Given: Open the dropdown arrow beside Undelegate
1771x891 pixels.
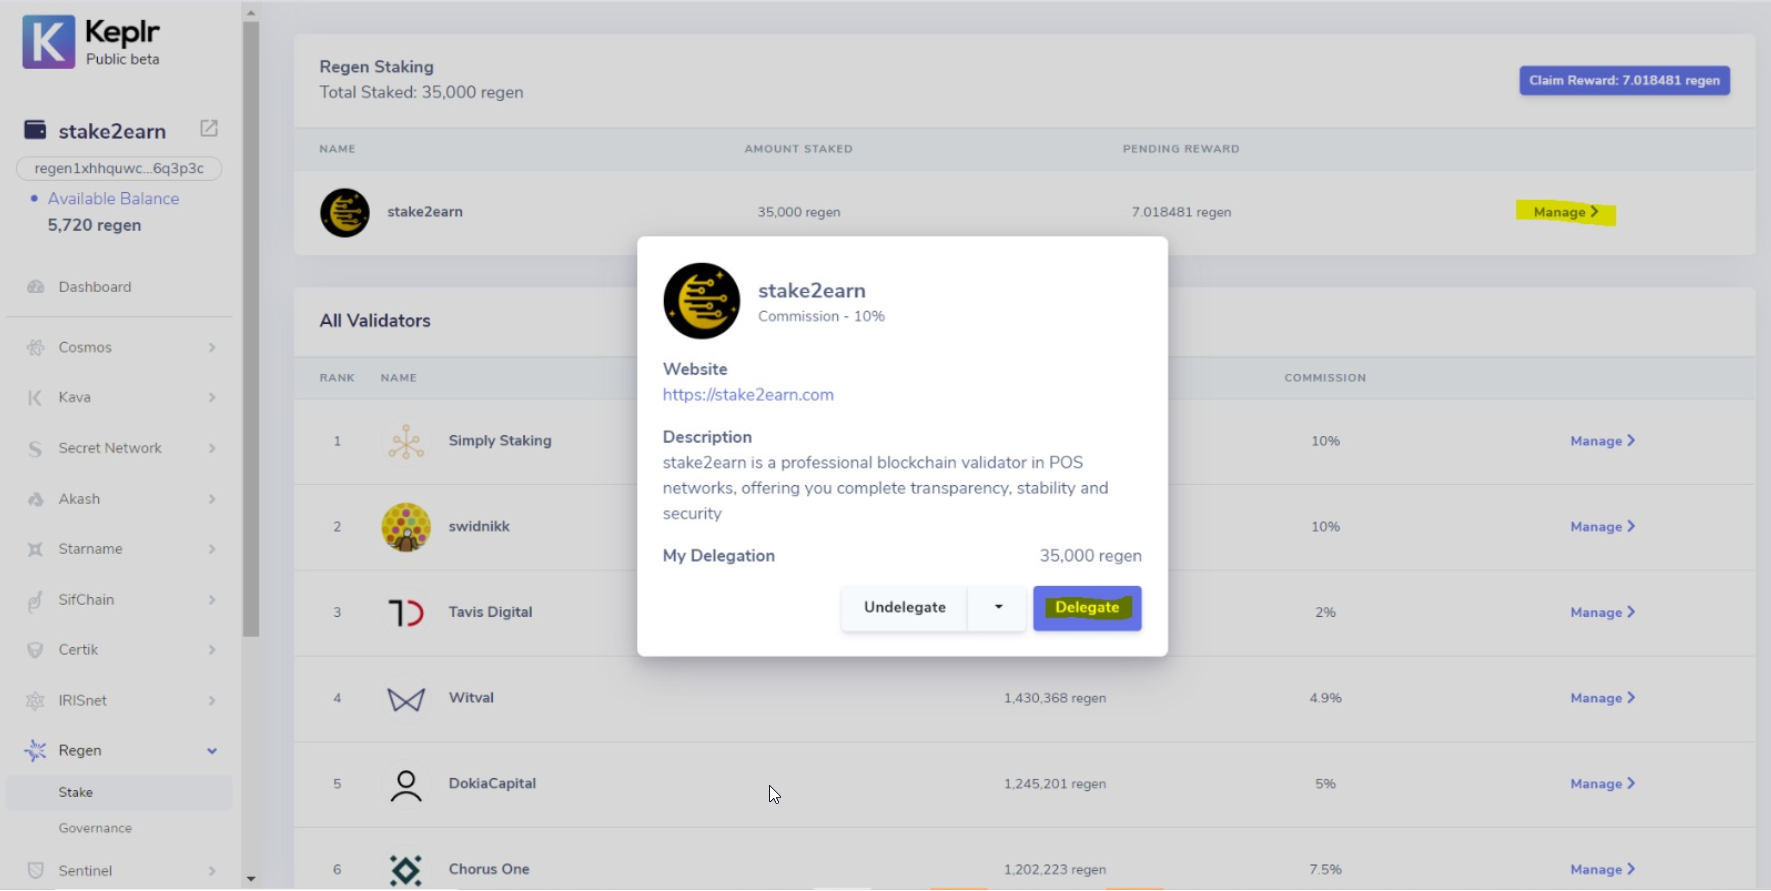Looking at the screenshot, I should pyautogui.click(x=998, y=608).
